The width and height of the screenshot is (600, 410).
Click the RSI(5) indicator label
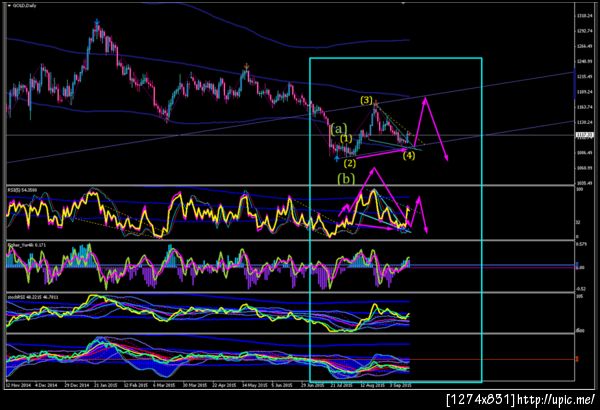[x=23, y=190]
